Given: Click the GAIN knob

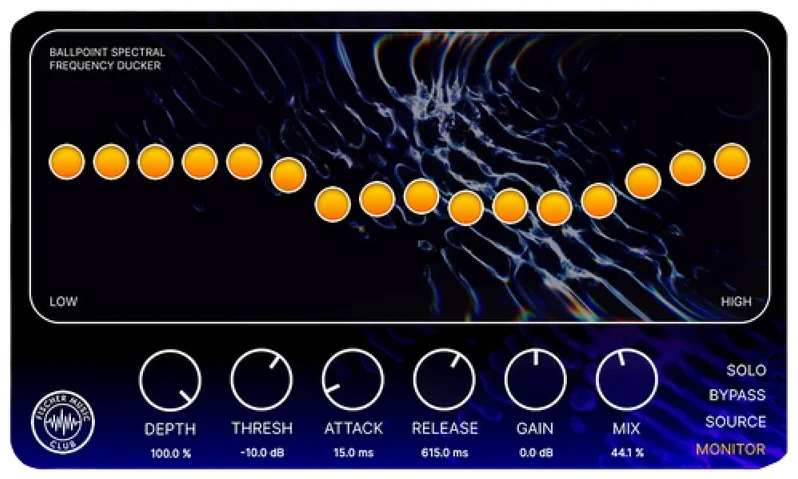Looking at the screenshot, I should (x=535, y=380).
